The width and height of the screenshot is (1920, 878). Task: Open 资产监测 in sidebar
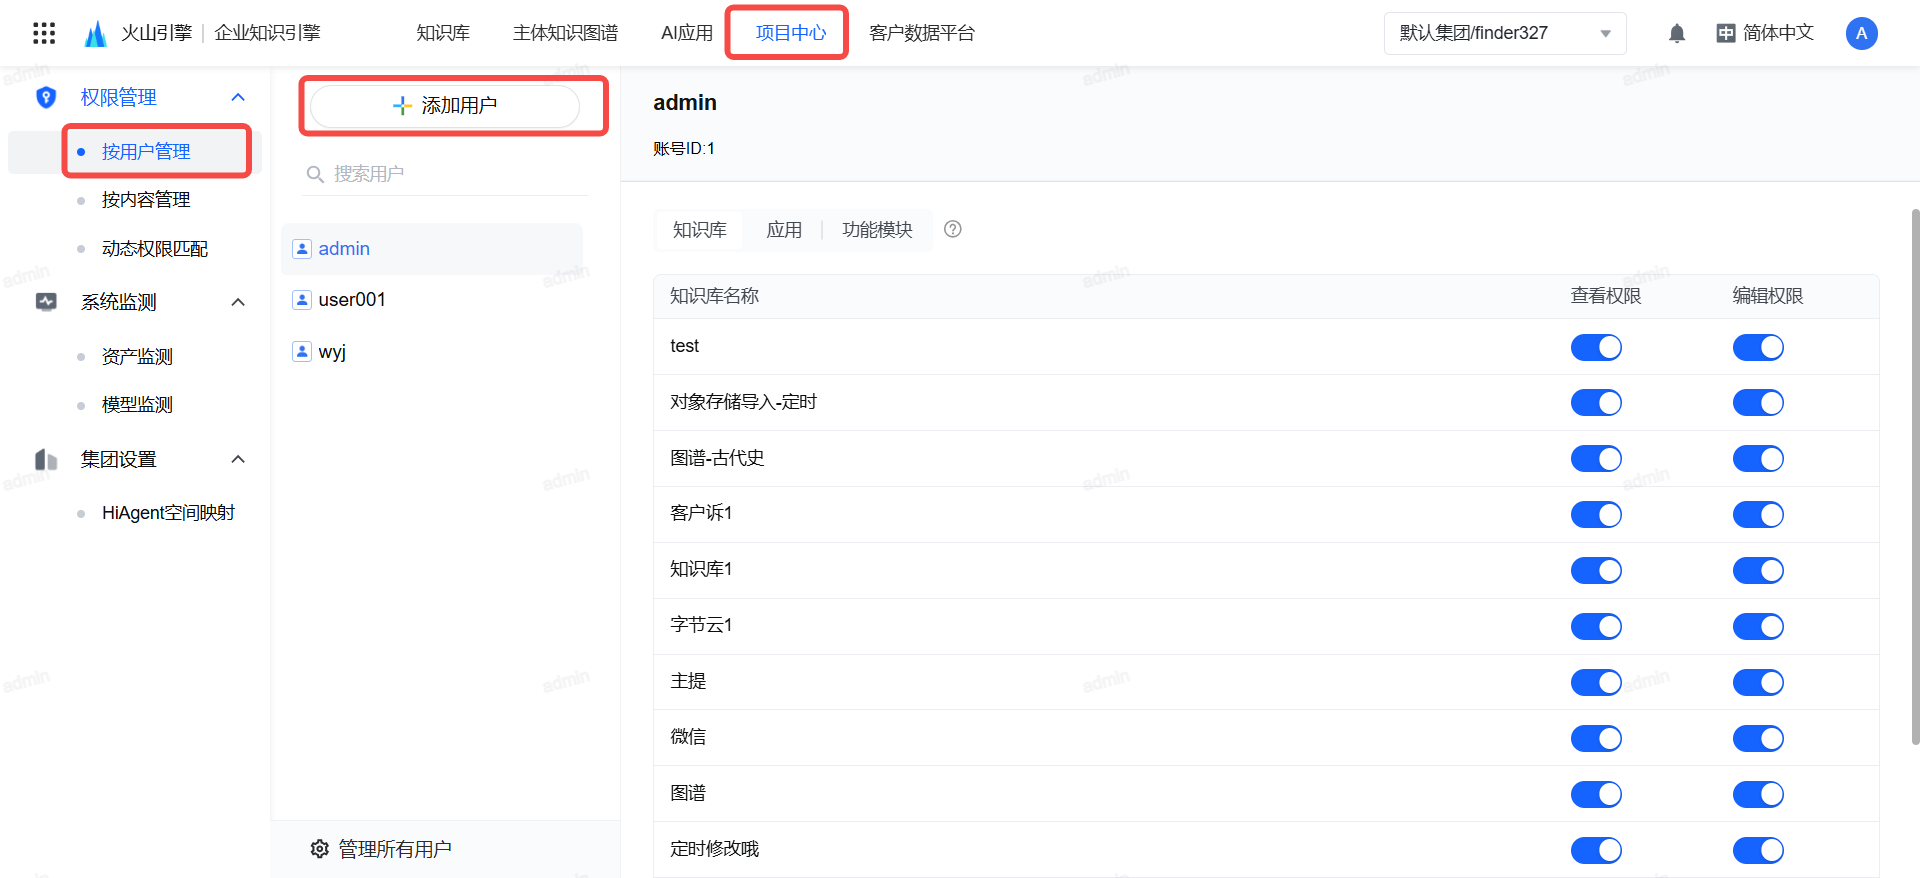[135, 357]
